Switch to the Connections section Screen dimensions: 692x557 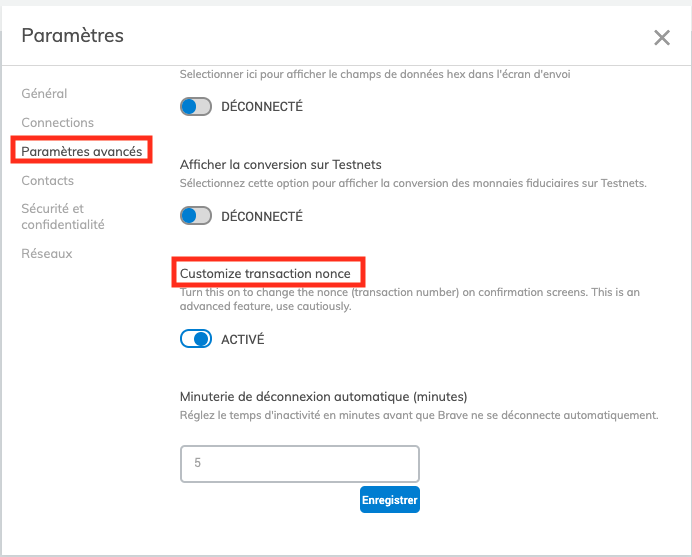coord(57,122)
